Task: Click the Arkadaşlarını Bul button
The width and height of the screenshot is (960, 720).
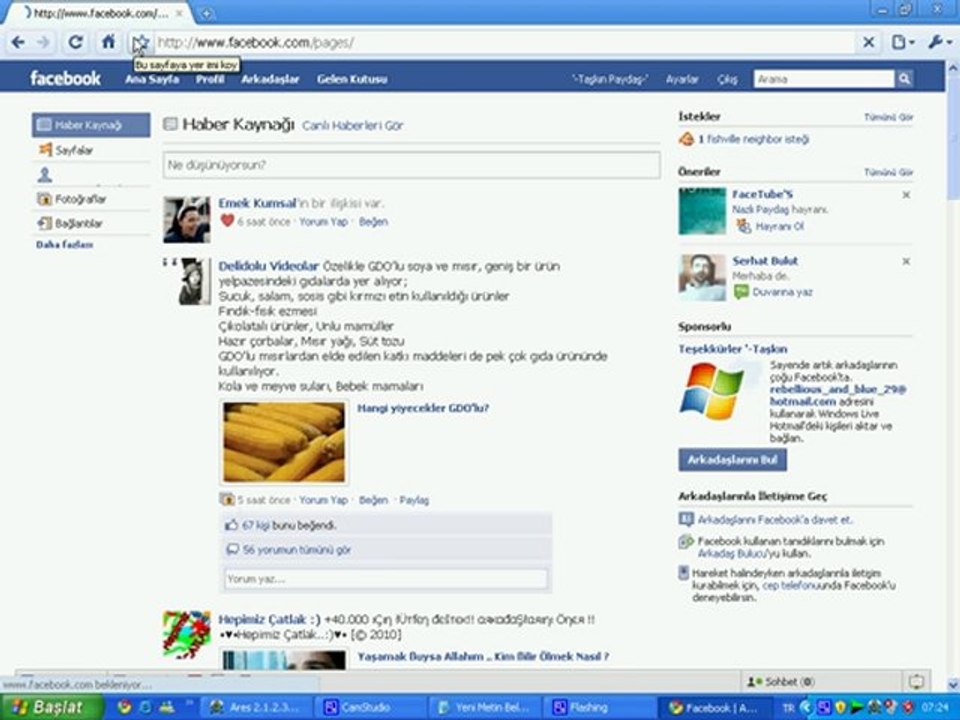Action: [732, 460]
